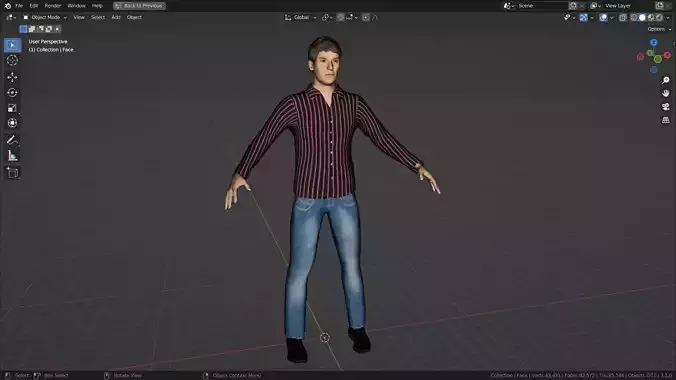Open the viewport Object menu
This screenshot has width=676, height=380.
tap(134, 17)
